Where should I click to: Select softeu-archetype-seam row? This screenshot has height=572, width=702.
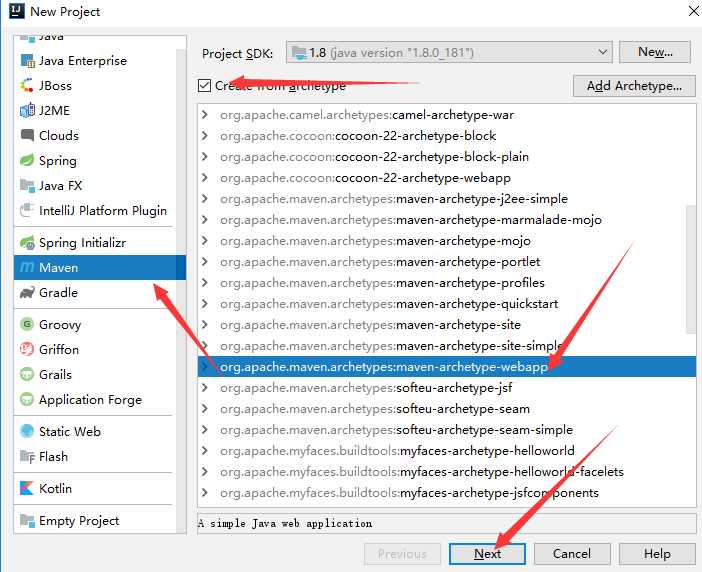point(446,409)
